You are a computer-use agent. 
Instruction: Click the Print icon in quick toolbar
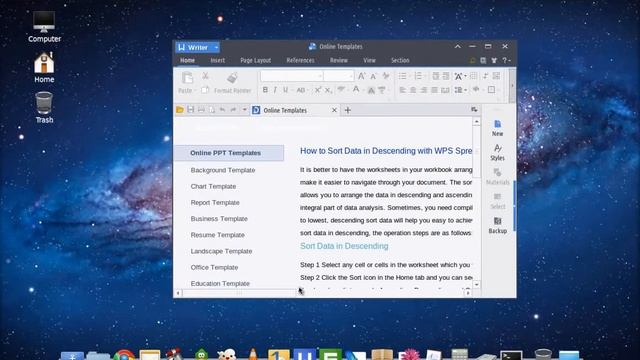(201, 110)
